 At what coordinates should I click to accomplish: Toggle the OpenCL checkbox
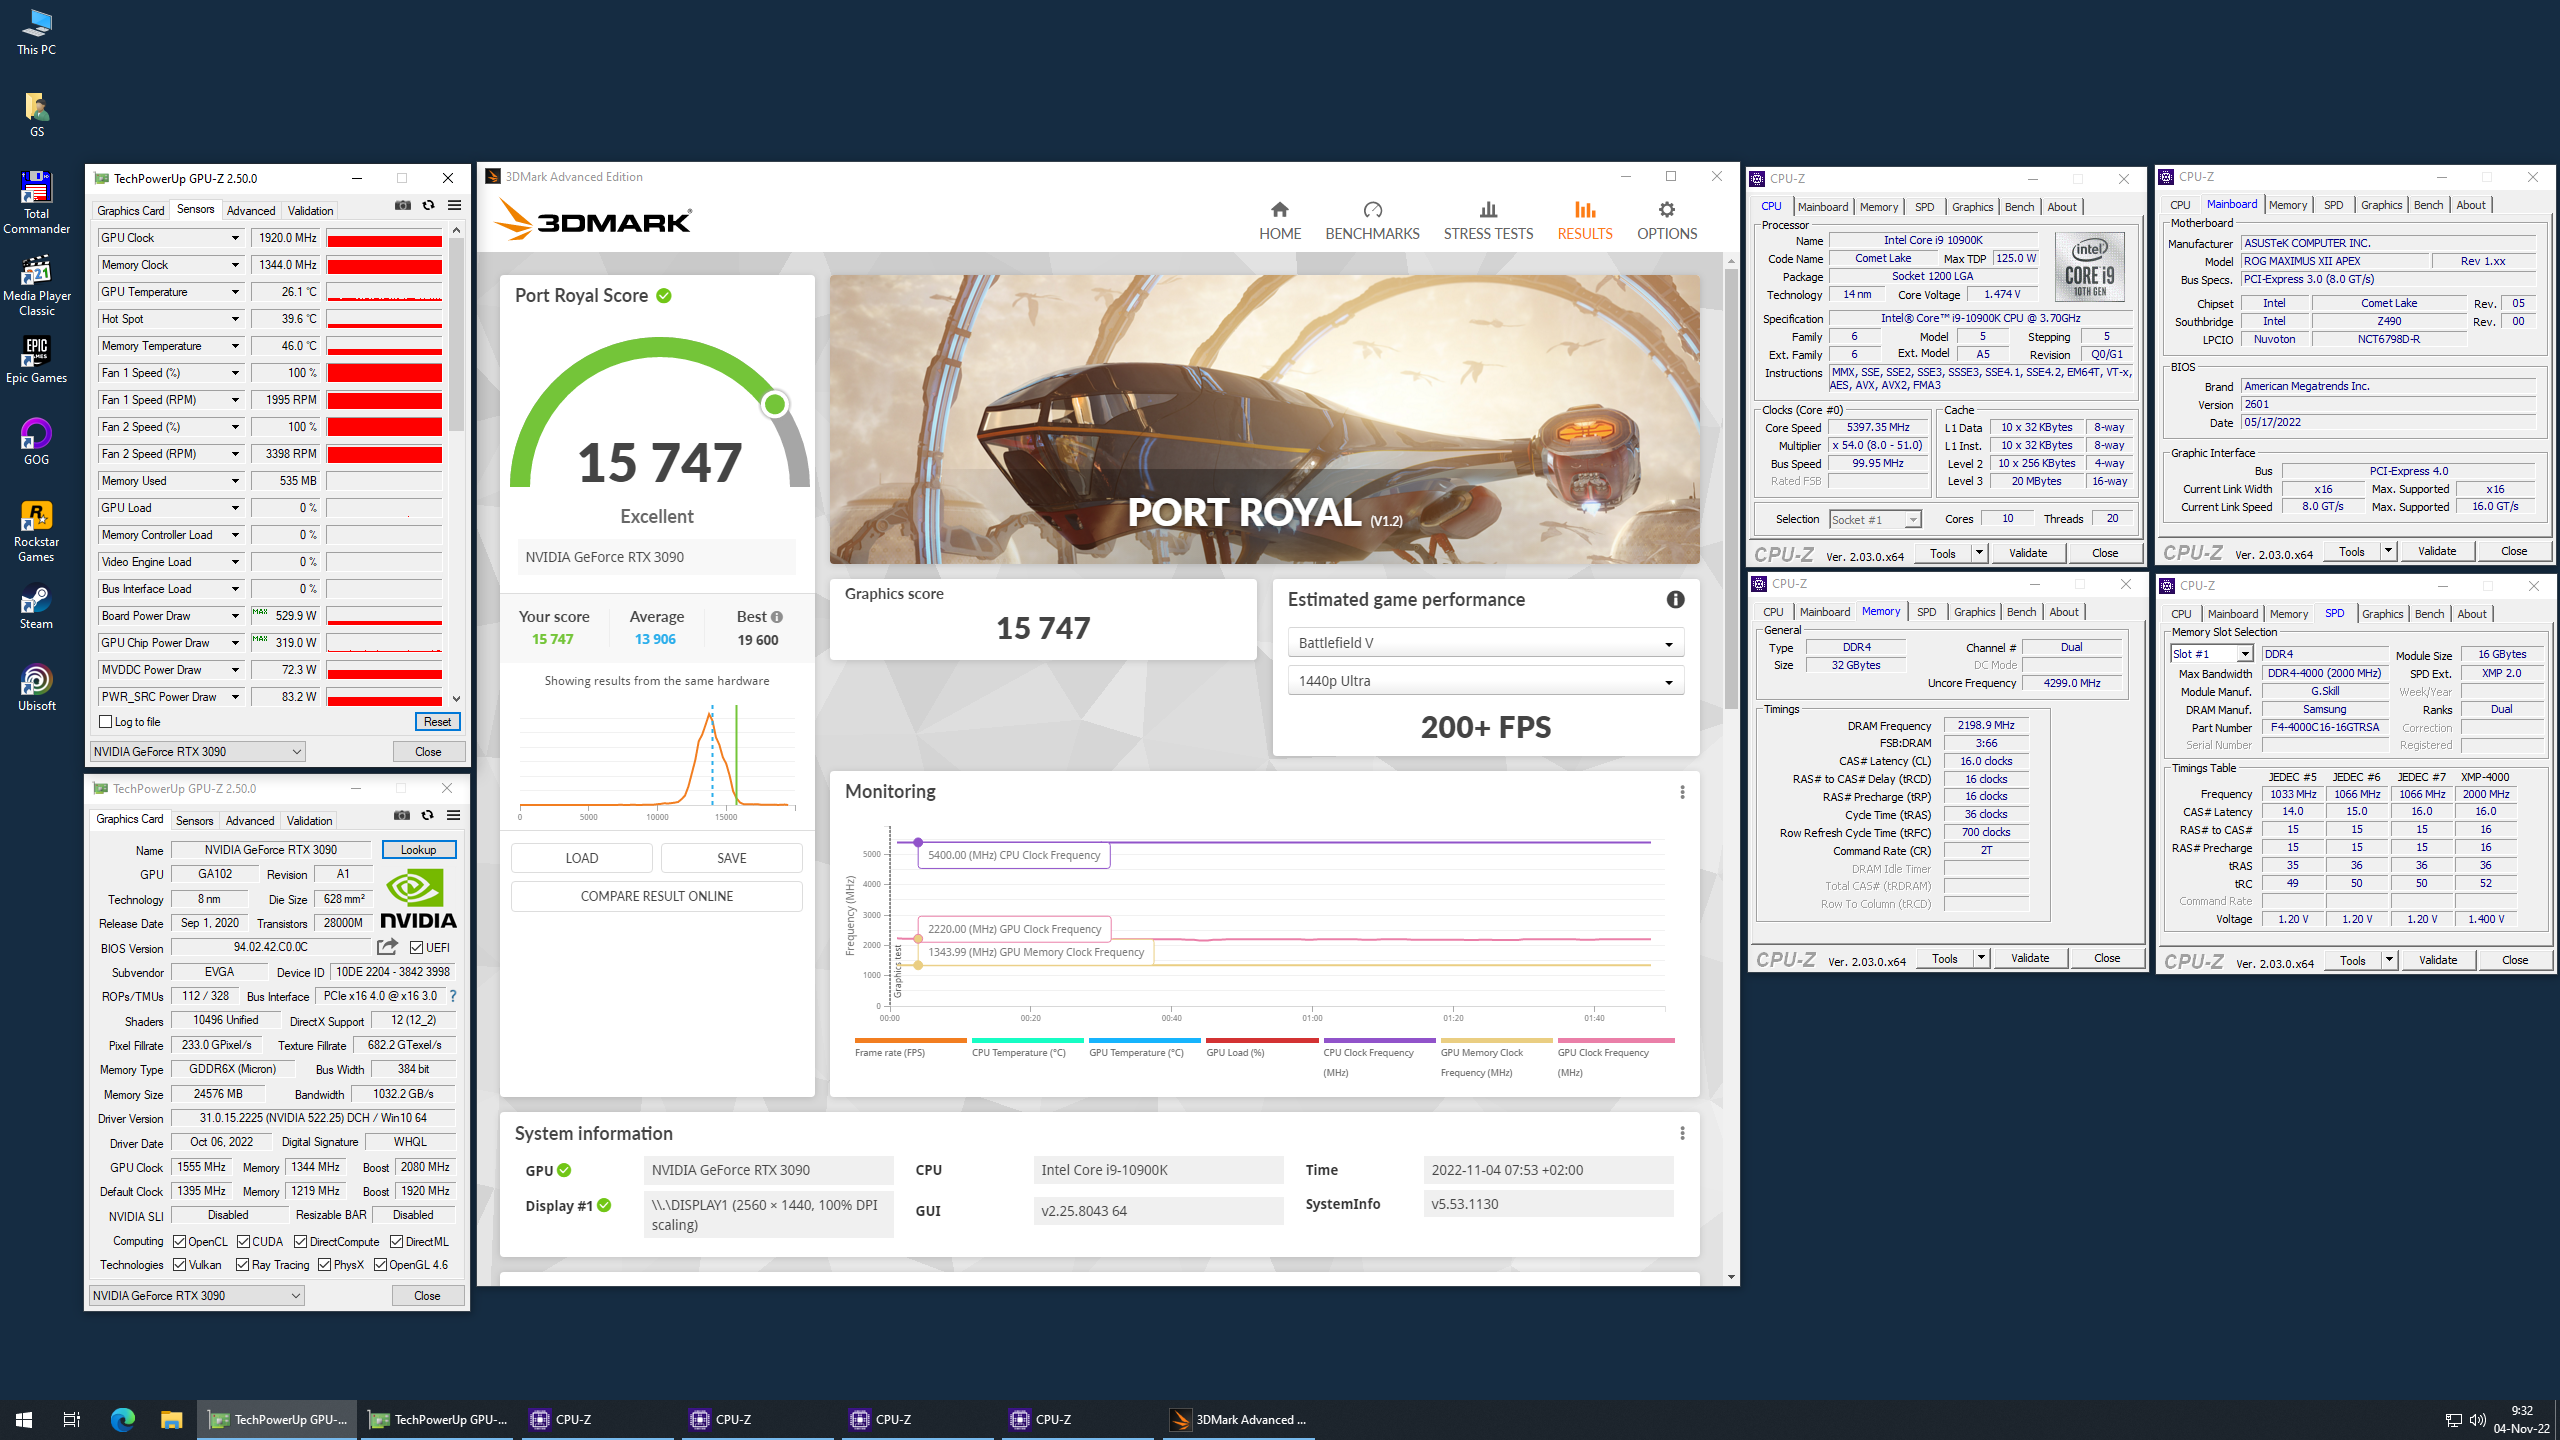179,1241
